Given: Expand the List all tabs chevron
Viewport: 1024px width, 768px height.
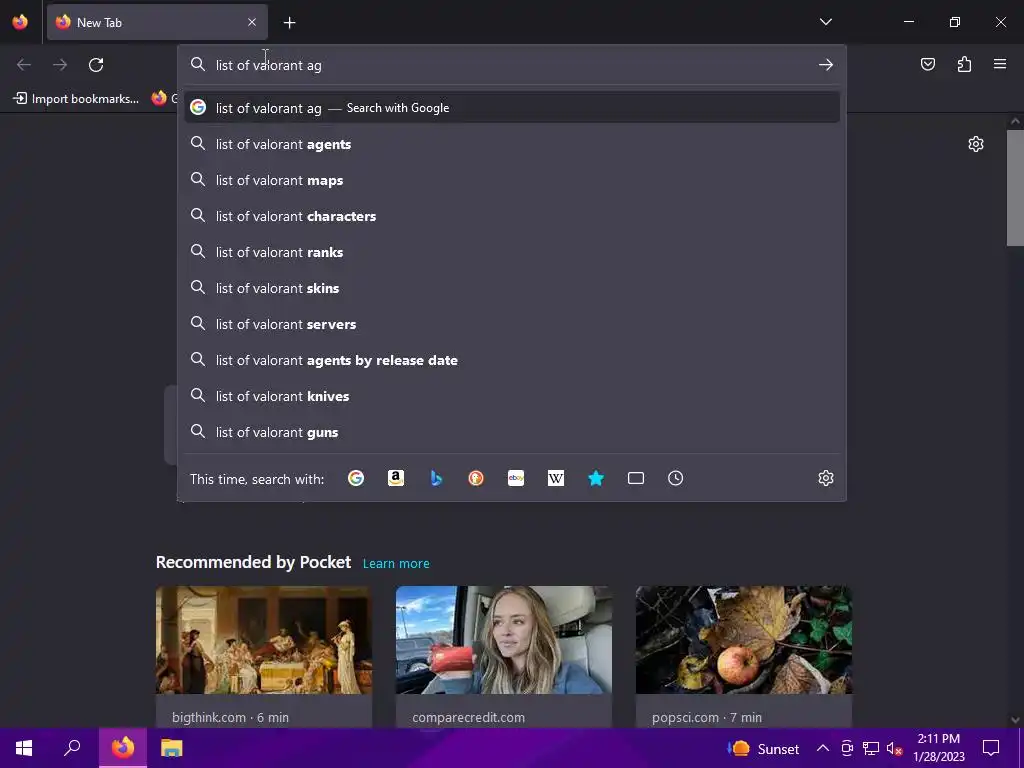Looking at the screenshot, I should click(825, 22).
